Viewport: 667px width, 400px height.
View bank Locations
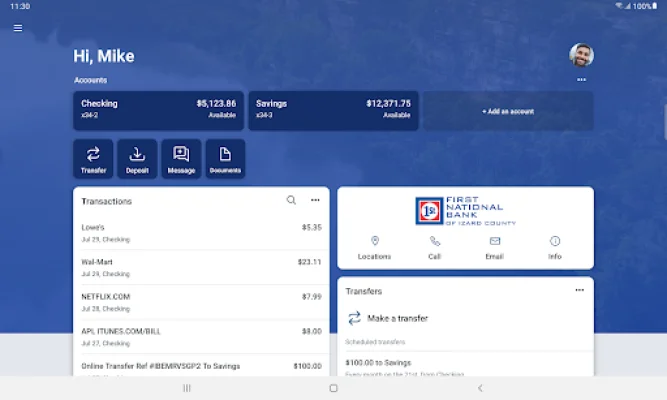[375, 247]
